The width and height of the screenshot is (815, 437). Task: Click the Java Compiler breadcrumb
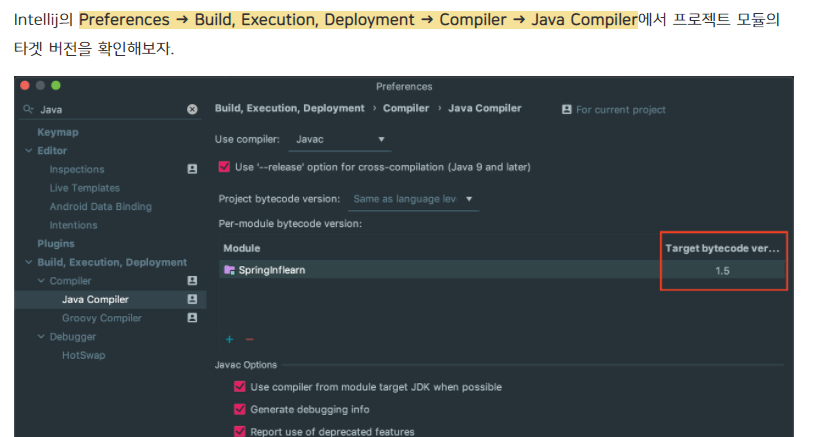click(484, 108)
